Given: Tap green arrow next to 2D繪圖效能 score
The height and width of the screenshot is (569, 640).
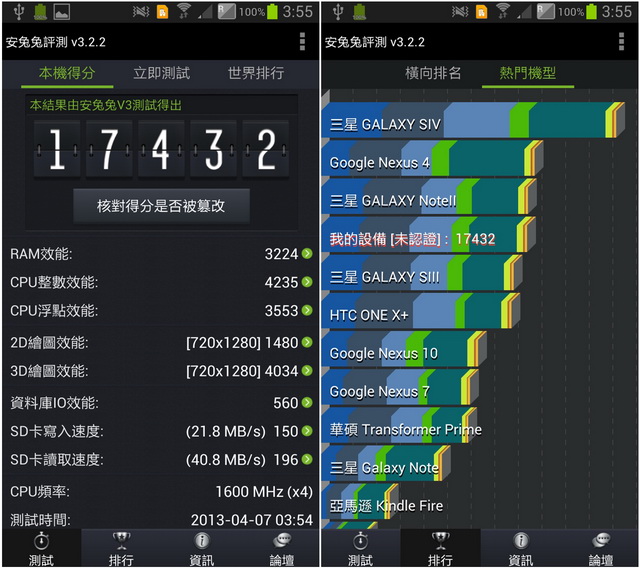Looking at the screenshot, I should [x=307, y=342].
